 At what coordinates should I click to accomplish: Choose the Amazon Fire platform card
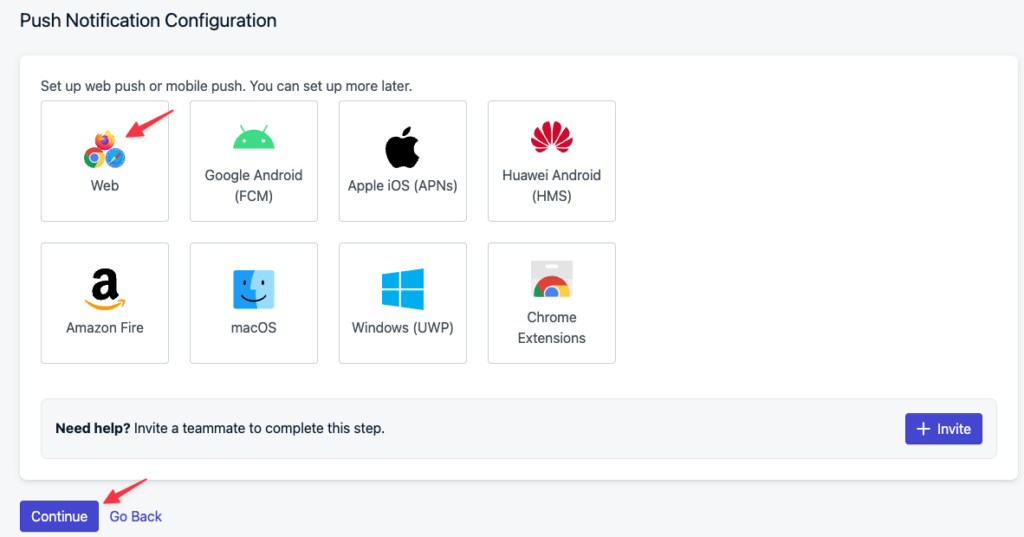pyautogui.click(x=104, y=303)
